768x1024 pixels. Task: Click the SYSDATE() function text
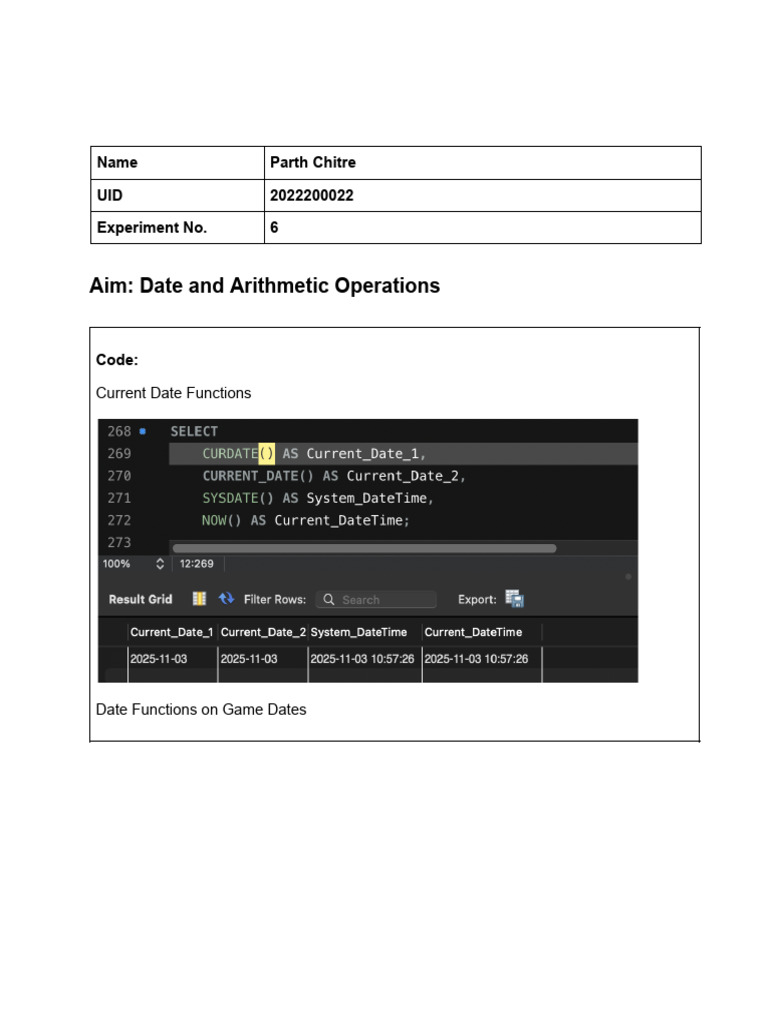coord(238,498)
